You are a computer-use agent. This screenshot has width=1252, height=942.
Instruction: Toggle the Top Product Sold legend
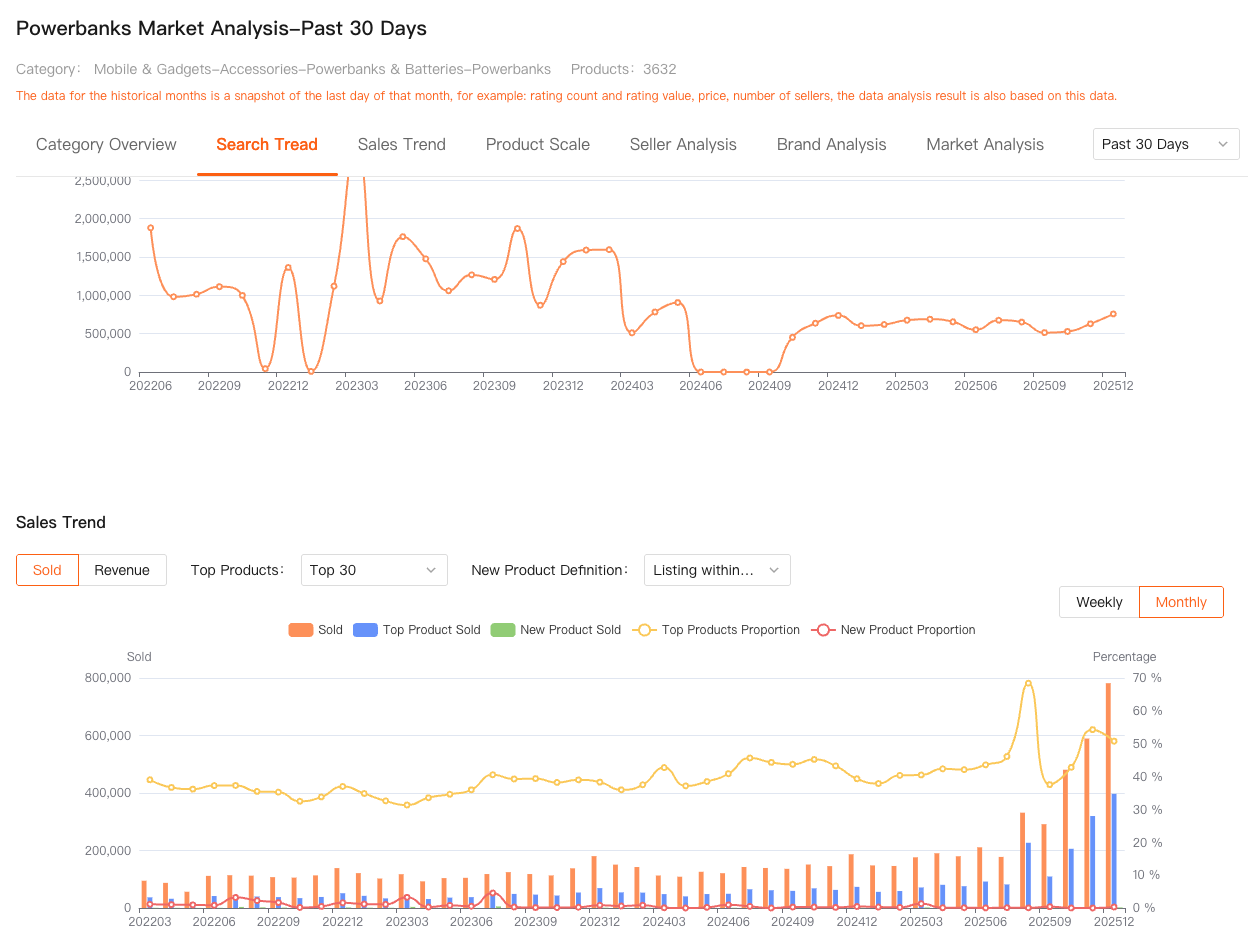pyautogui.click(x=417, y=630)
